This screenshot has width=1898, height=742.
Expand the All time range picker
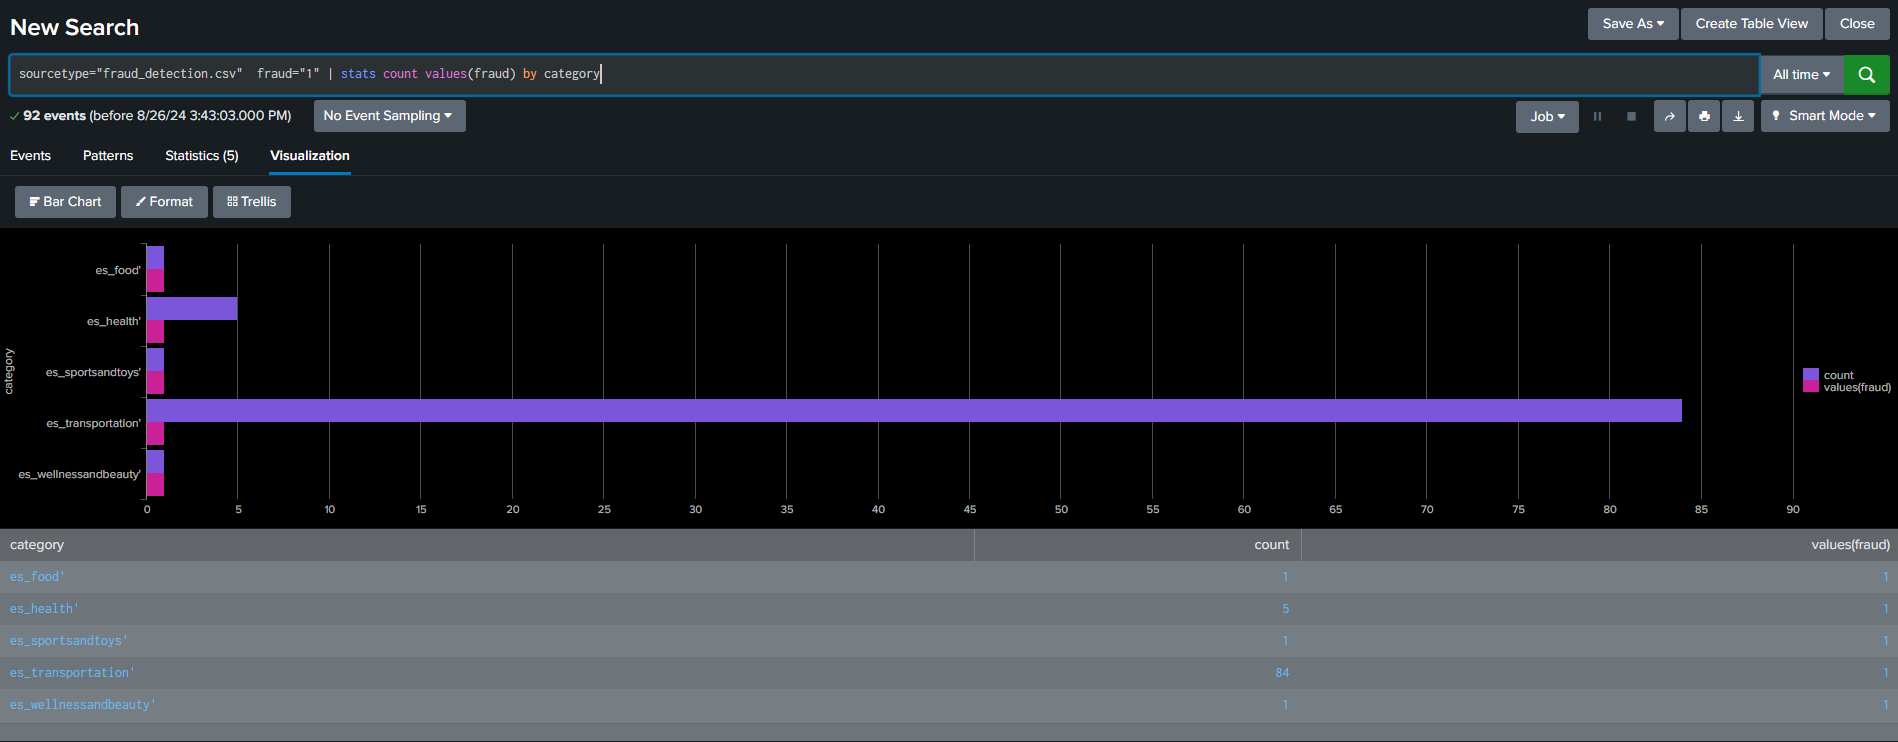point(1801,75)
